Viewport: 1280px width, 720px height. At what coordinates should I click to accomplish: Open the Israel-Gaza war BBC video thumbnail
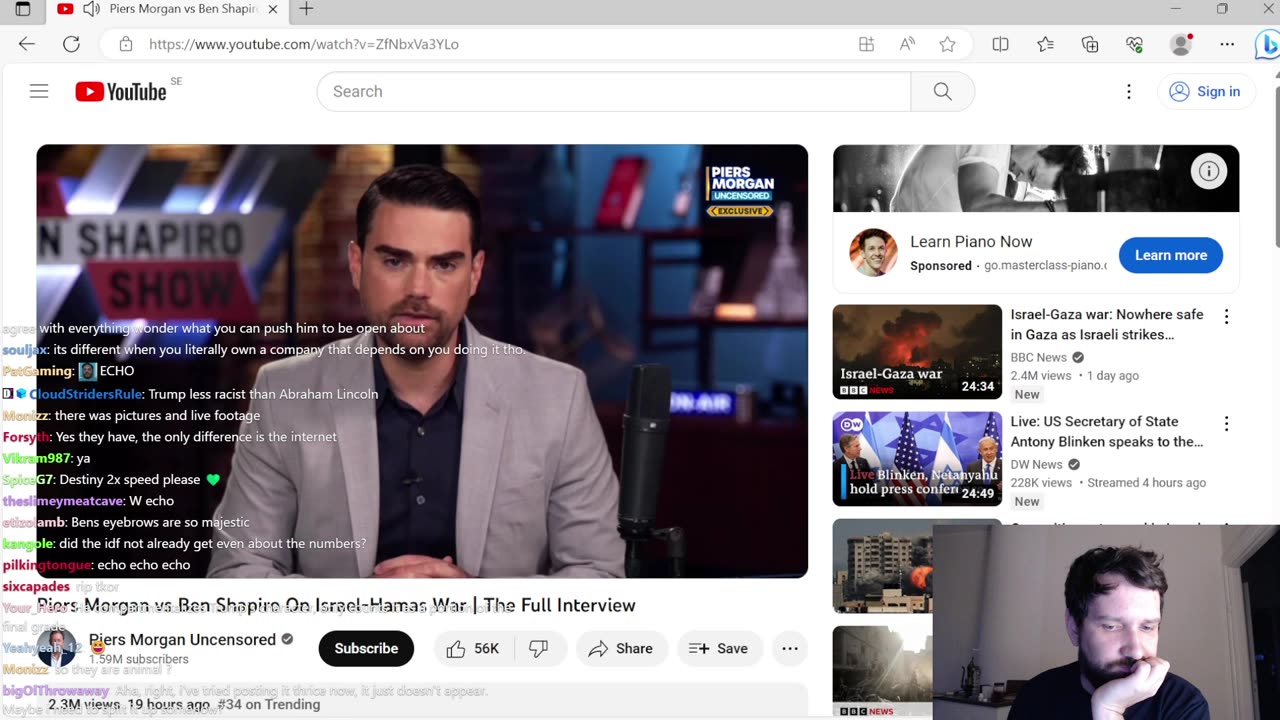(917, 352)
